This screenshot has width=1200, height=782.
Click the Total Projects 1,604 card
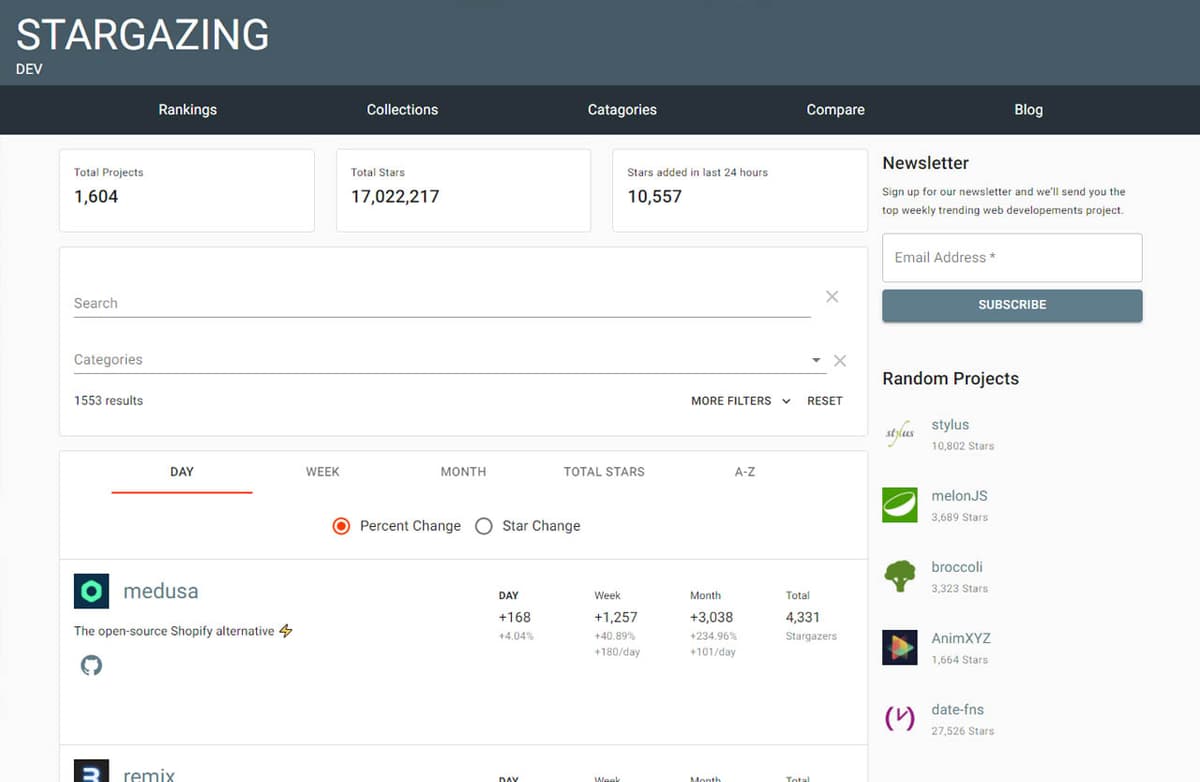(x=187, y=191)
